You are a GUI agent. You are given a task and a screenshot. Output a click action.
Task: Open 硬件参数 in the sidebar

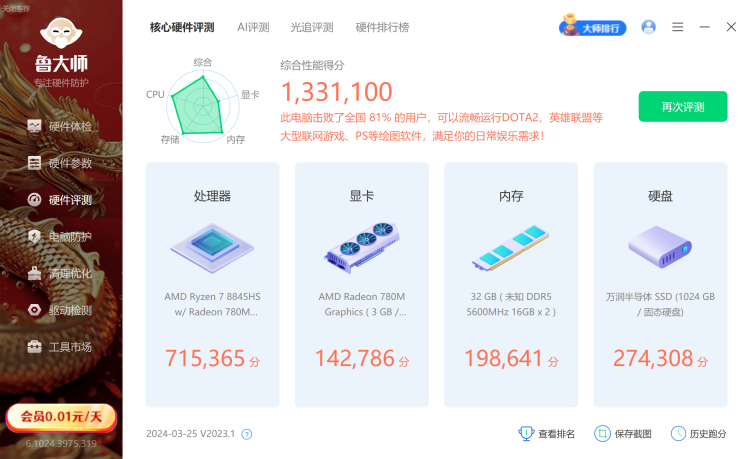click(60, 163)
